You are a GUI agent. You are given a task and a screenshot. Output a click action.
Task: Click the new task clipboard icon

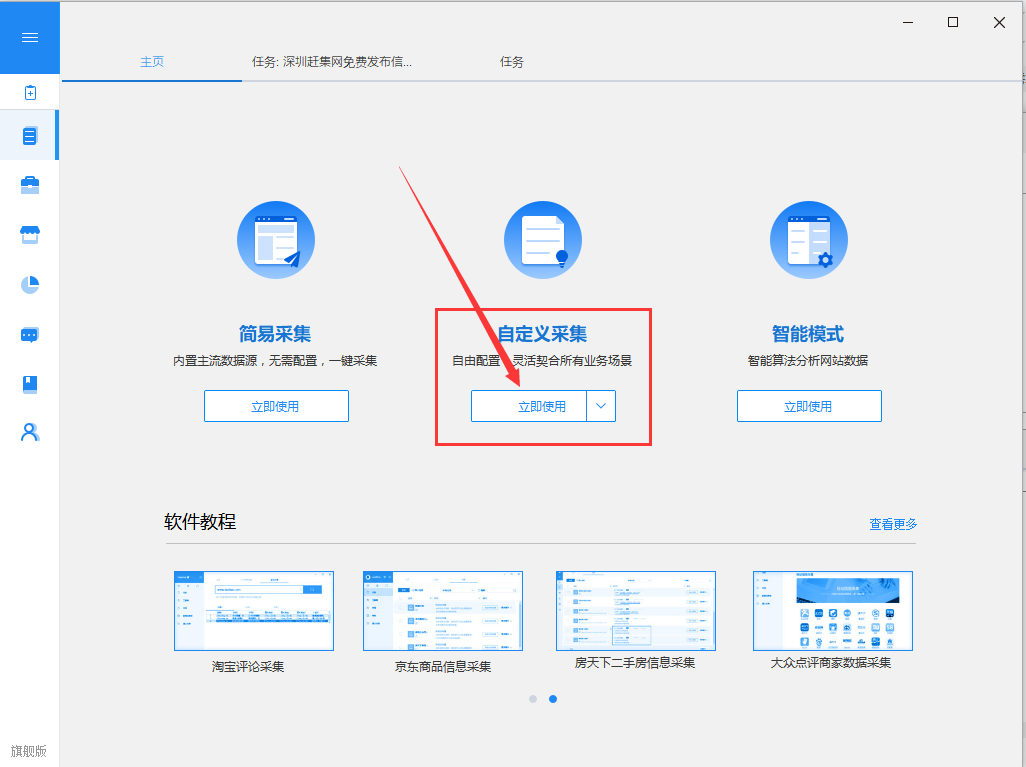coord(30,92)
